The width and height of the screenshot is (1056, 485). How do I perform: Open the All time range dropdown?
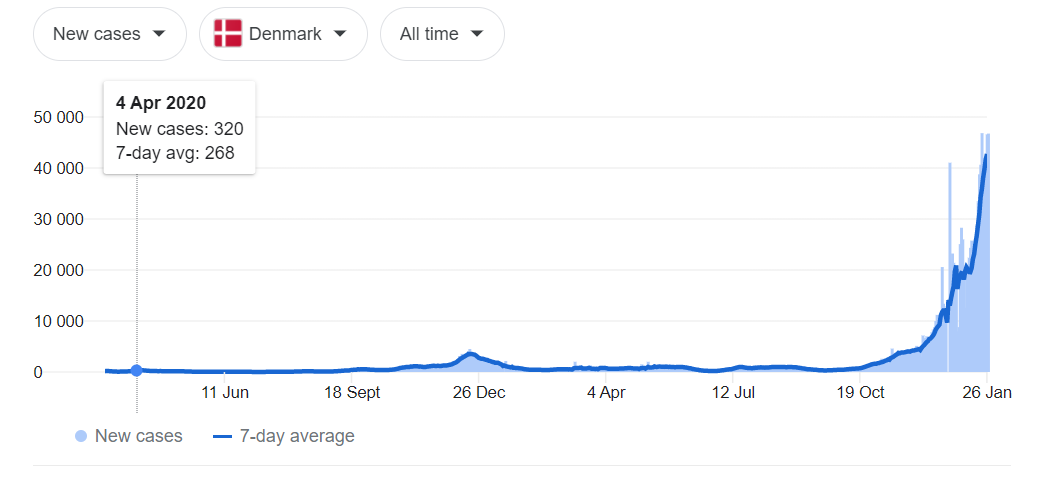click(x=442, y=34)
